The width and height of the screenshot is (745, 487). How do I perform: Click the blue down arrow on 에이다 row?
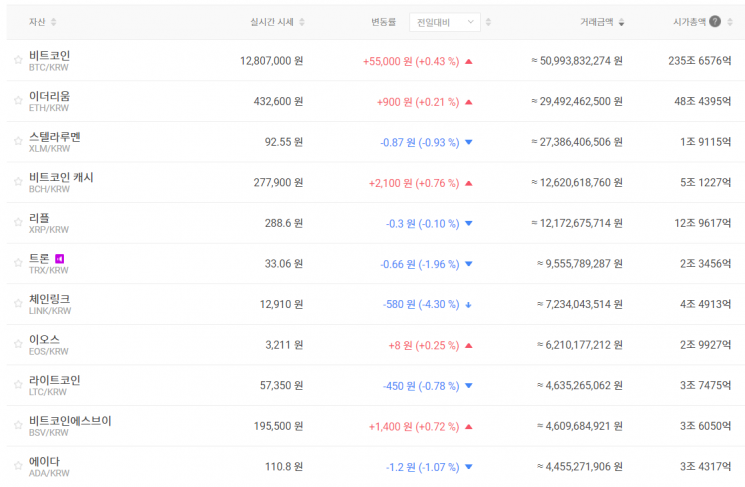[x=469, y=467]
